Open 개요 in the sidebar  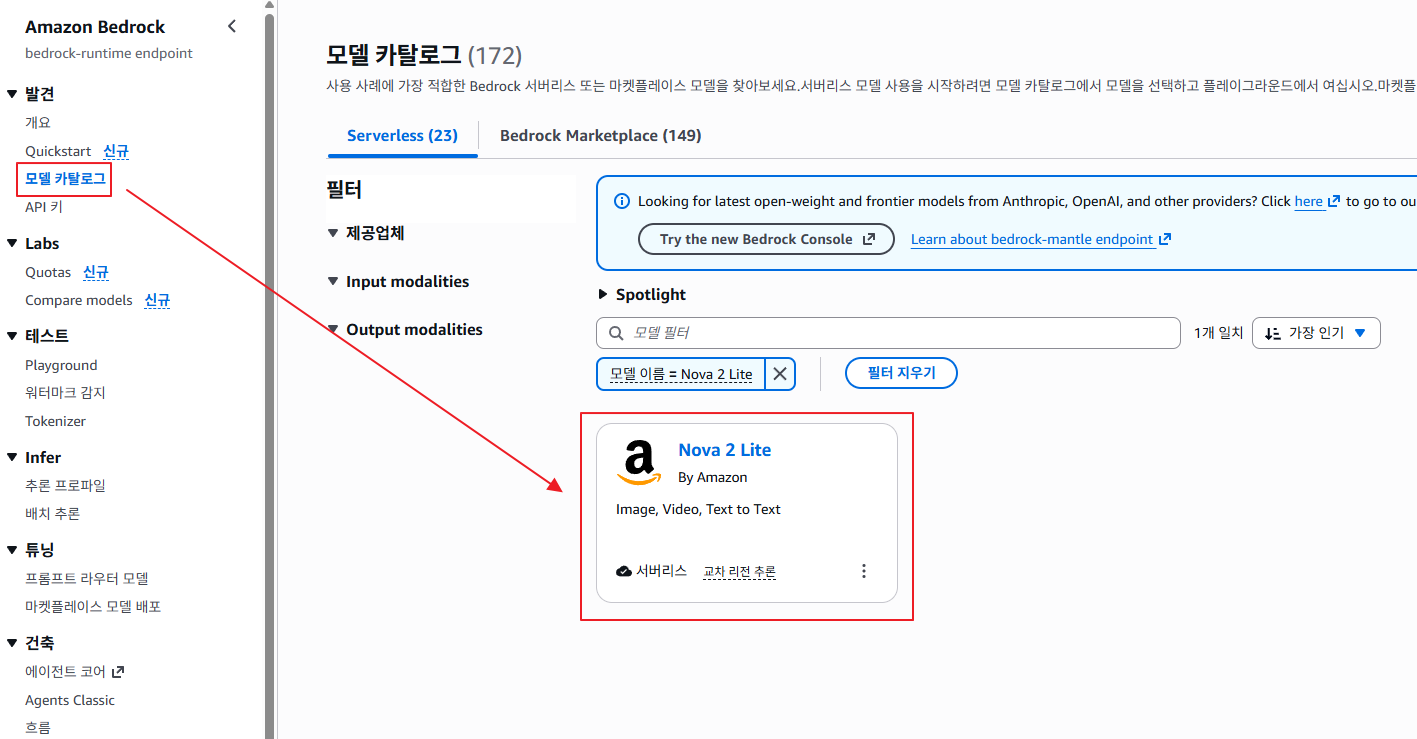38,122
